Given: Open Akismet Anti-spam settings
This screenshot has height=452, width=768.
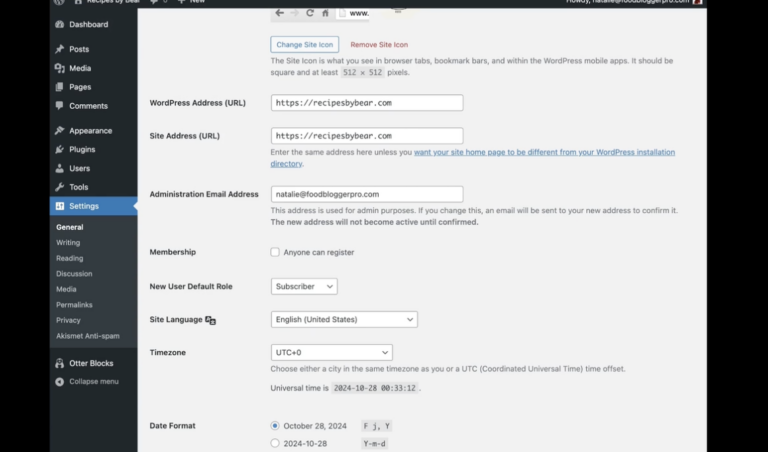Looking at the screenshot, I should (88, 336).
